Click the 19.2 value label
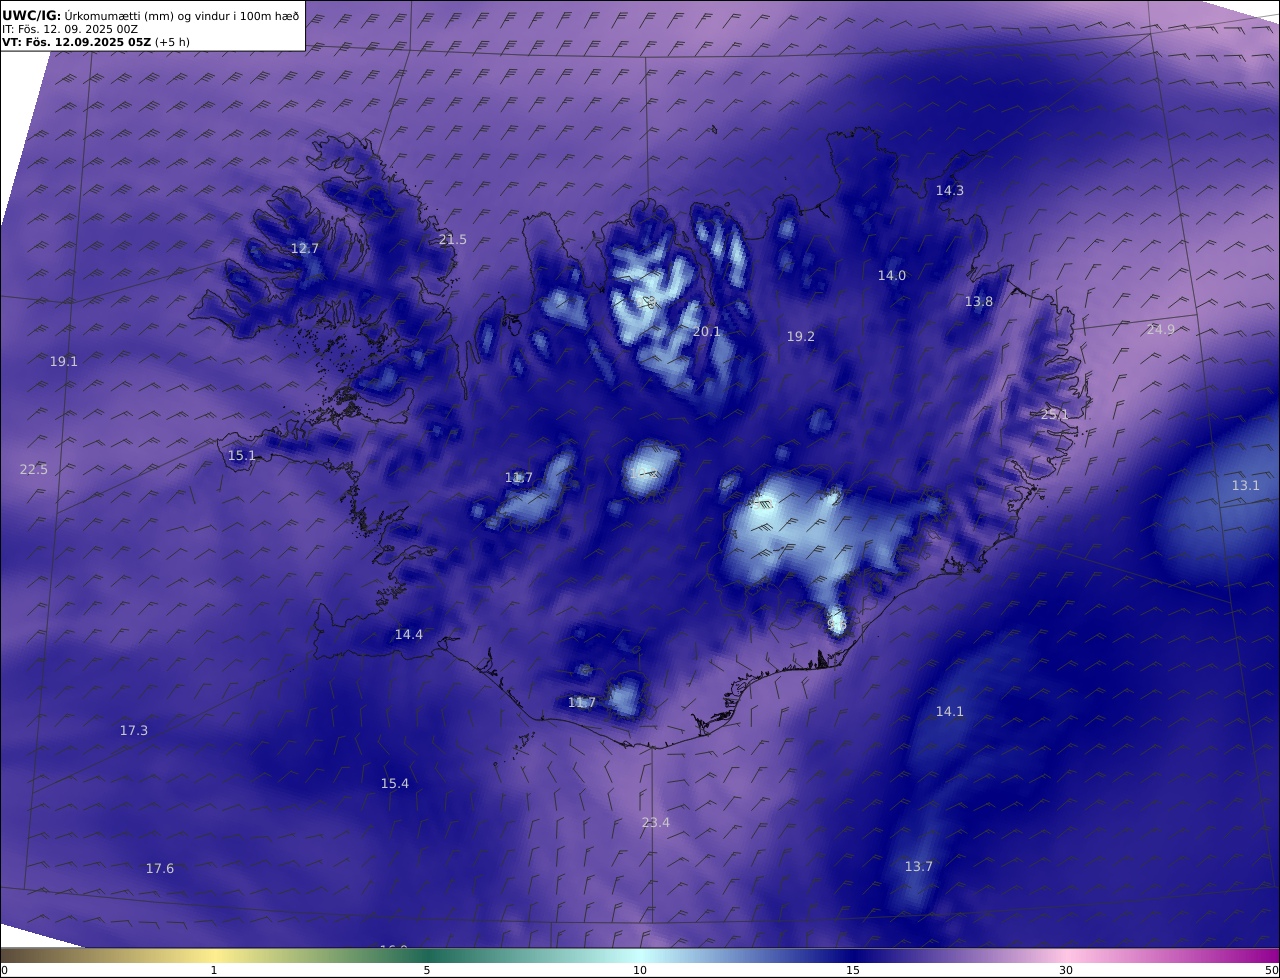Image resolution: width=1280 pixels, height=978 pixels. tap(801, 336)
